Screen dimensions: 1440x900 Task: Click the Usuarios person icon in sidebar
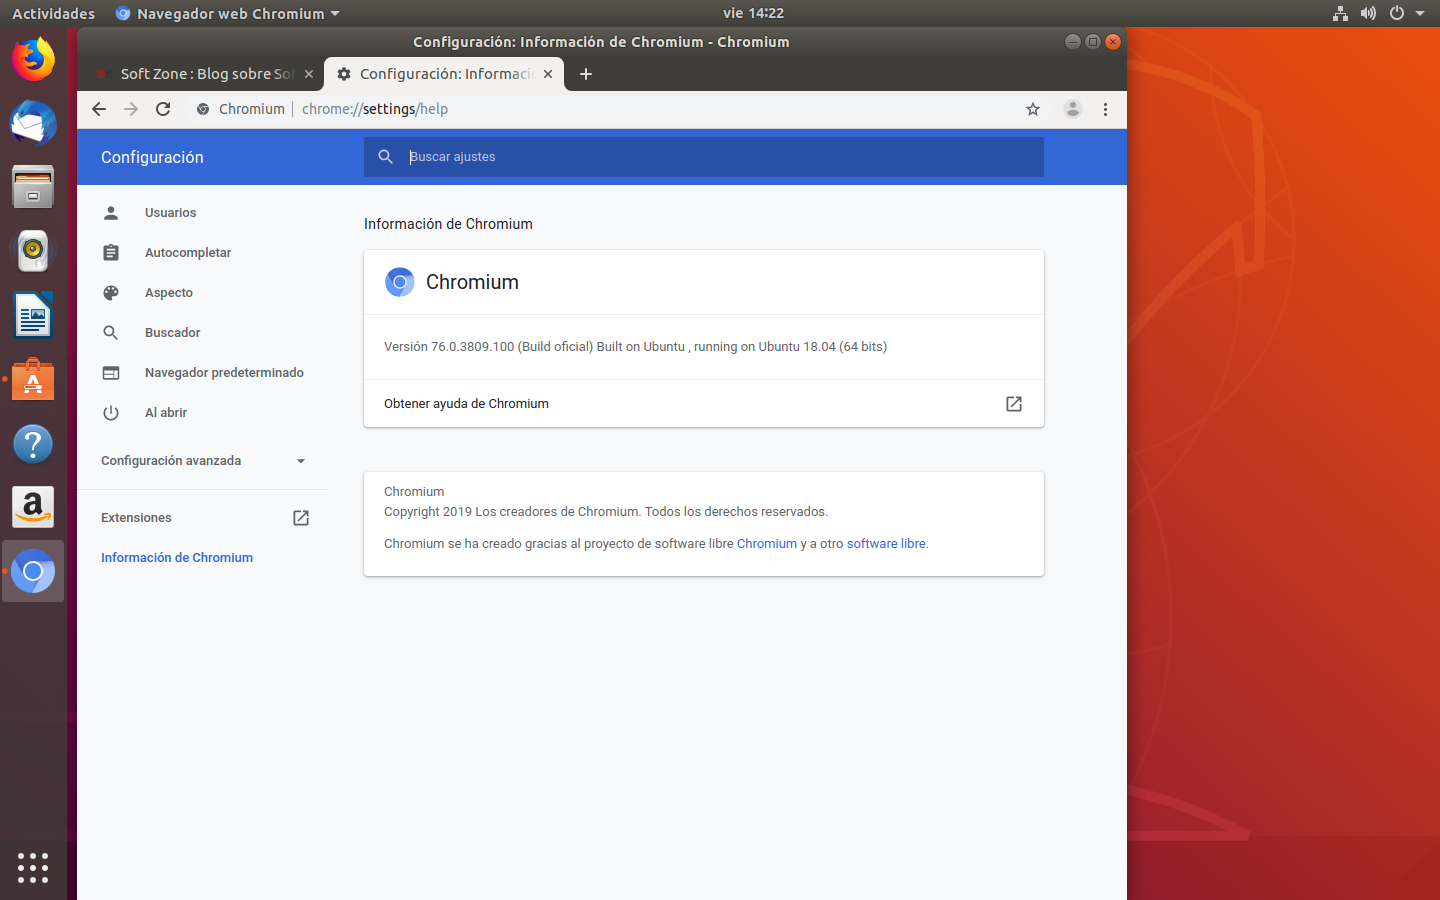[x=111, y=213]
